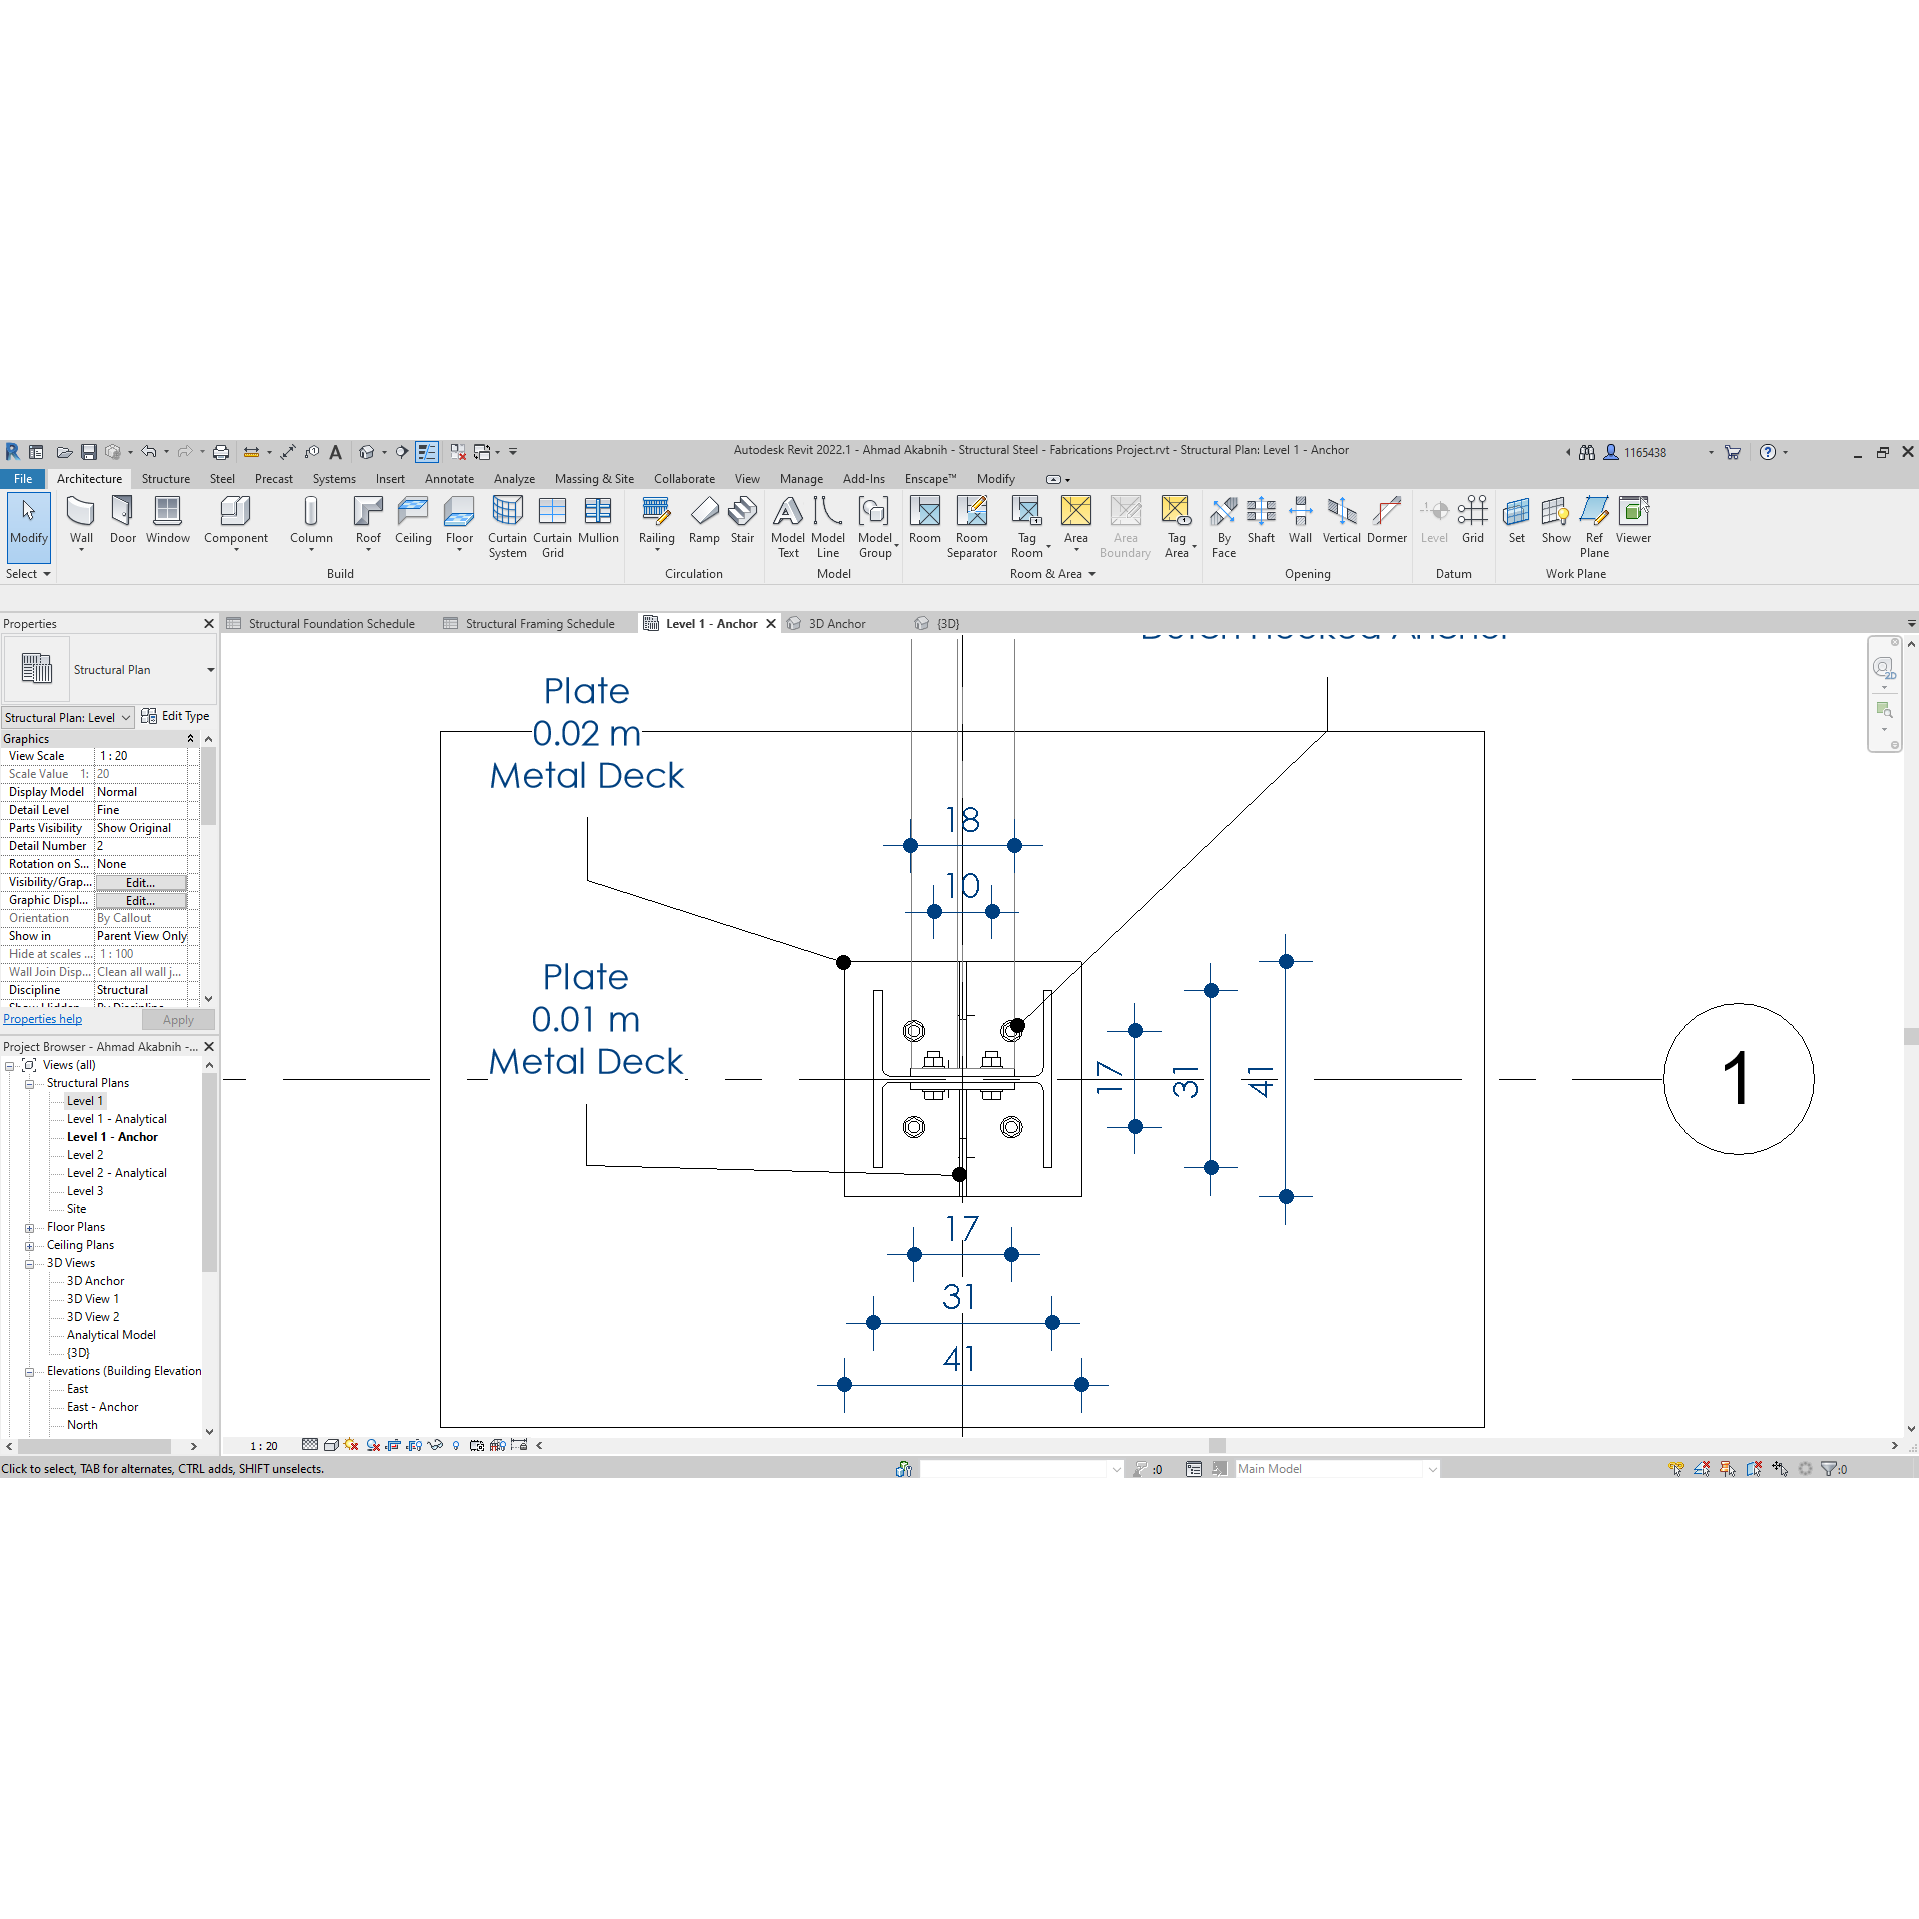Open the Properties help link

(43, 1019)
